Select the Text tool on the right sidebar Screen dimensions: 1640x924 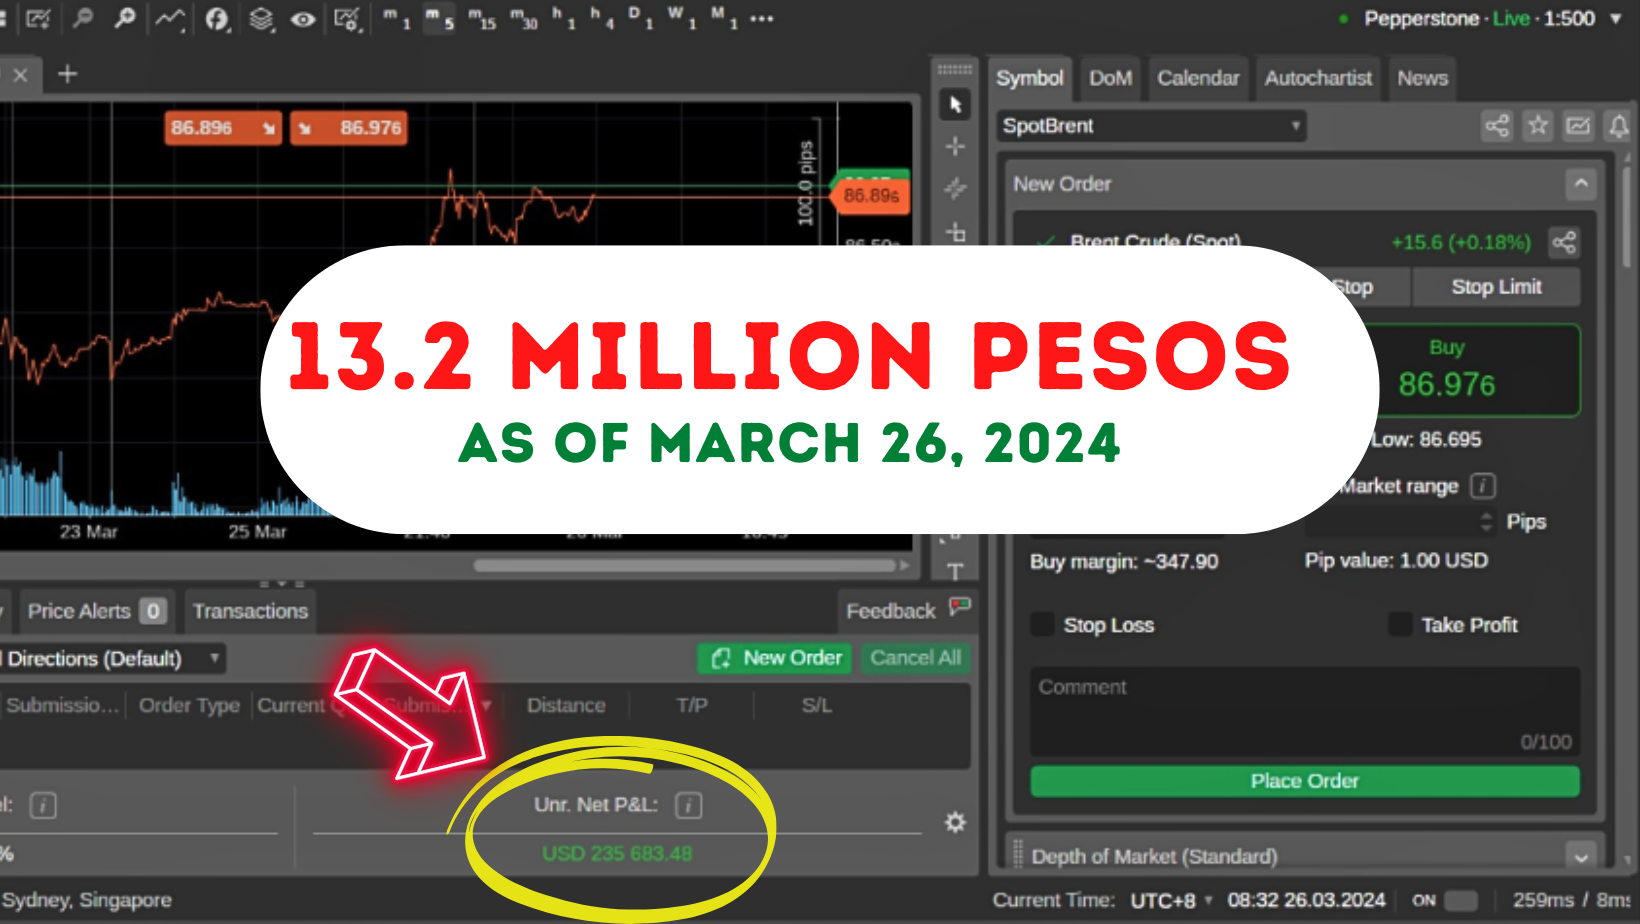coord(955,571)
